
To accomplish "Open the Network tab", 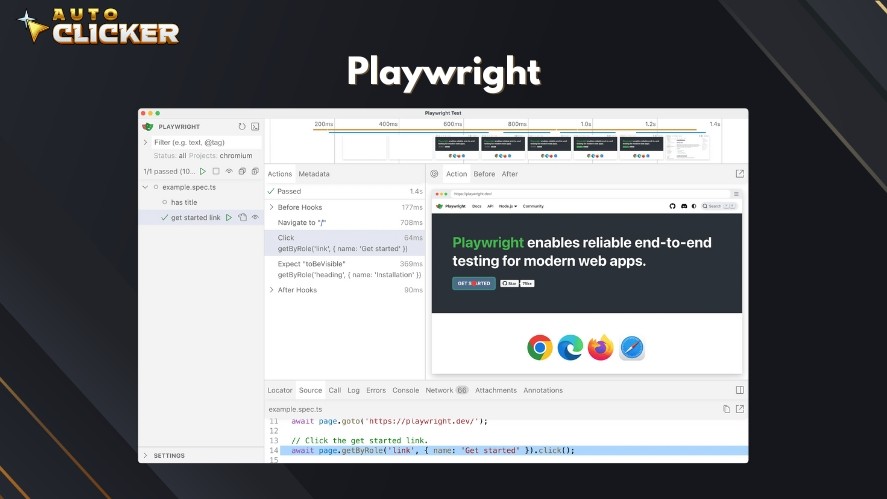I will 446,390.
